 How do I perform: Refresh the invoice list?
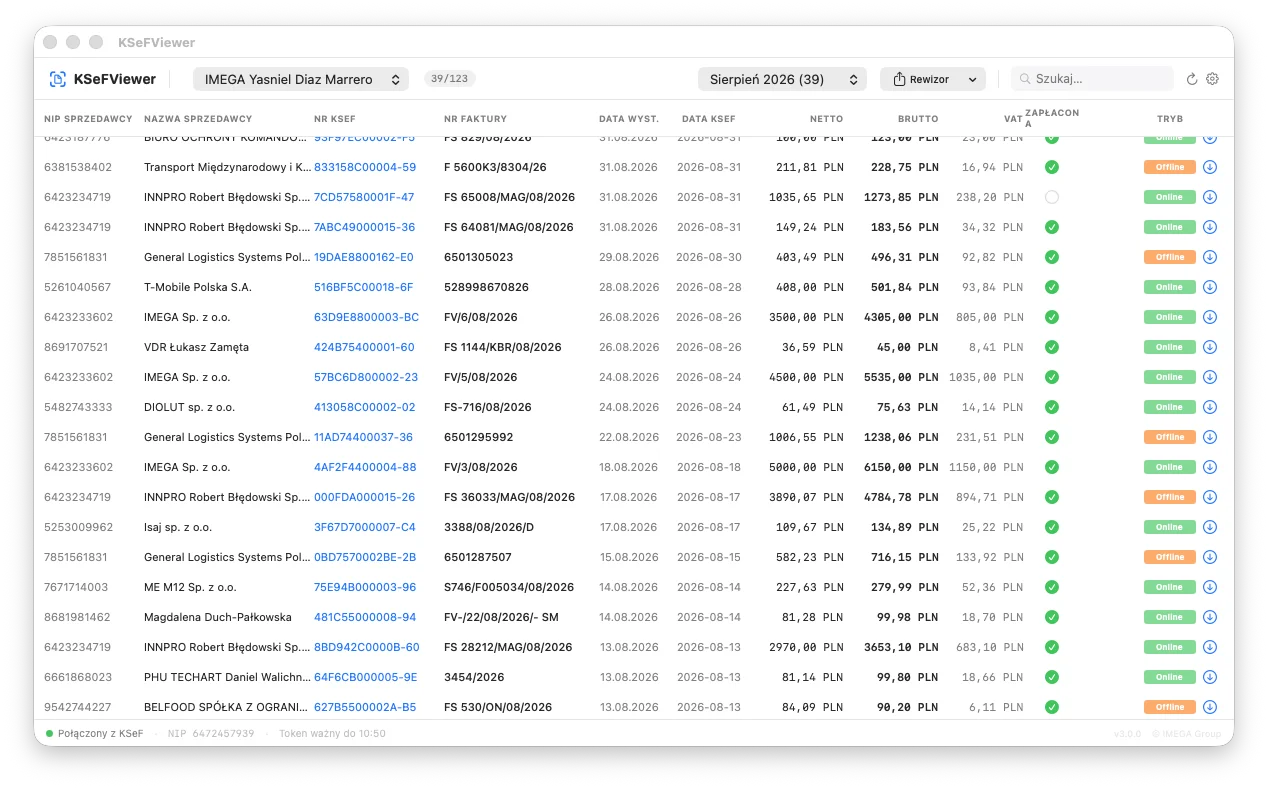[x=1192, y=79]
